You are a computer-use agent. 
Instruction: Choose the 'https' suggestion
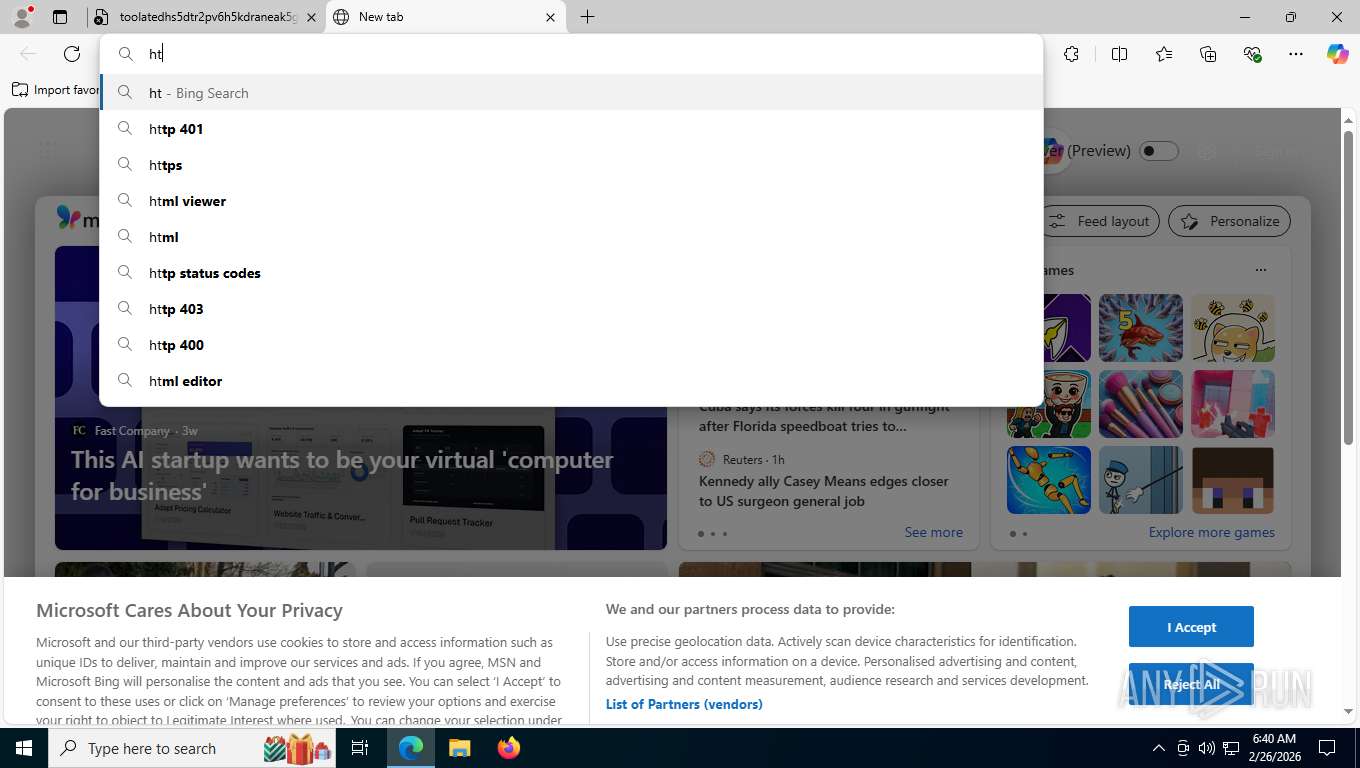571,165
